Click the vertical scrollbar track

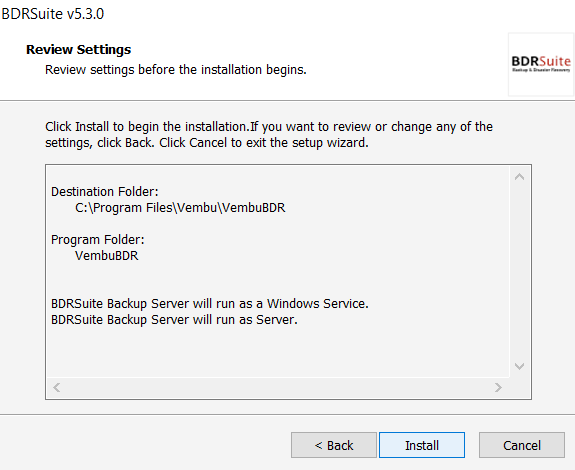point(519,272)
